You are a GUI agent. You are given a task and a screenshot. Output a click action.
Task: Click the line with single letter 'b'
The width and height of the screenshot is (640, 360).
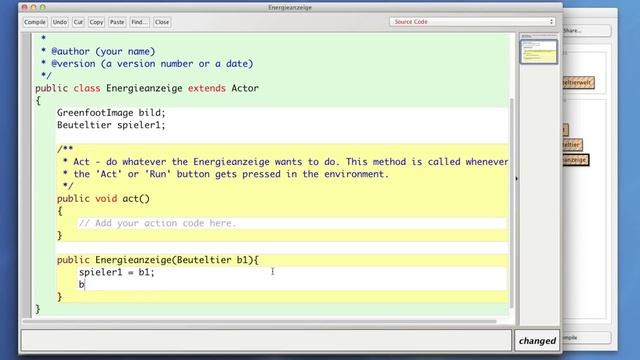point(82,284)
